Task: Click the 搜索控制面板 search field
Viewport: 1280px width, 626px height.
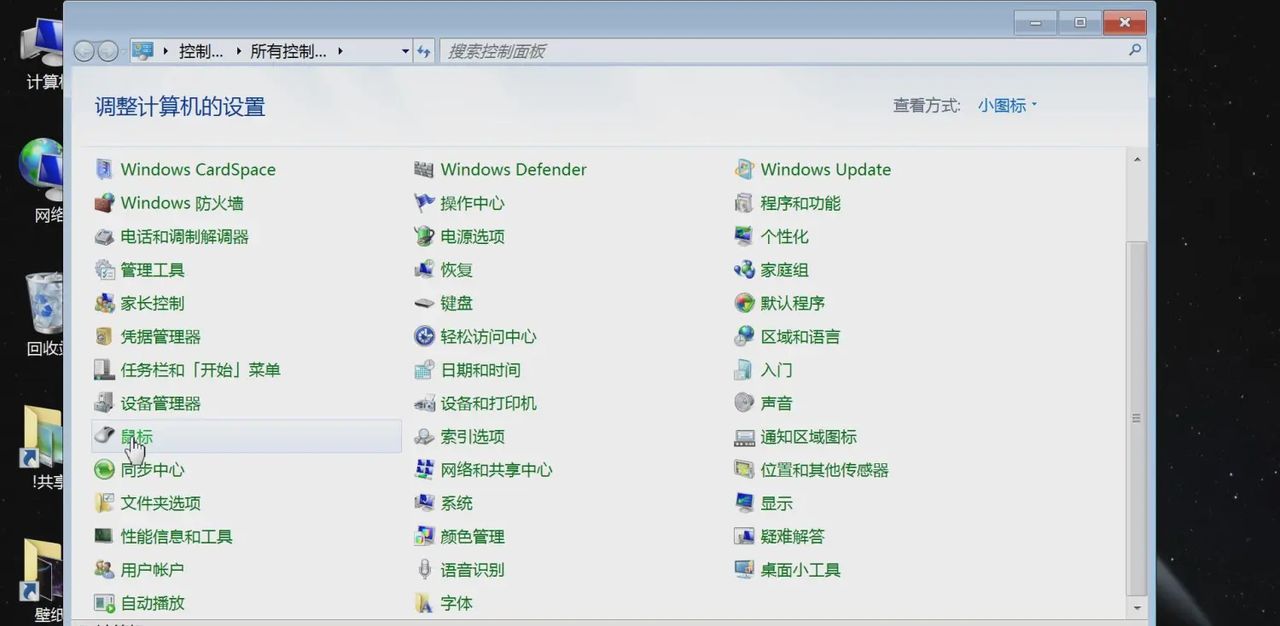Action: [783, 51]
